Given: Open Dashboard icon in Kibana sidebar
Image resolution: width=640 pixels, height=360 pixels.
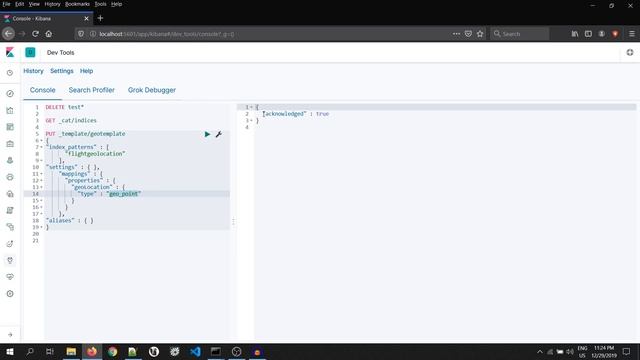Looking at the screenshot, I should pos(10,127).
